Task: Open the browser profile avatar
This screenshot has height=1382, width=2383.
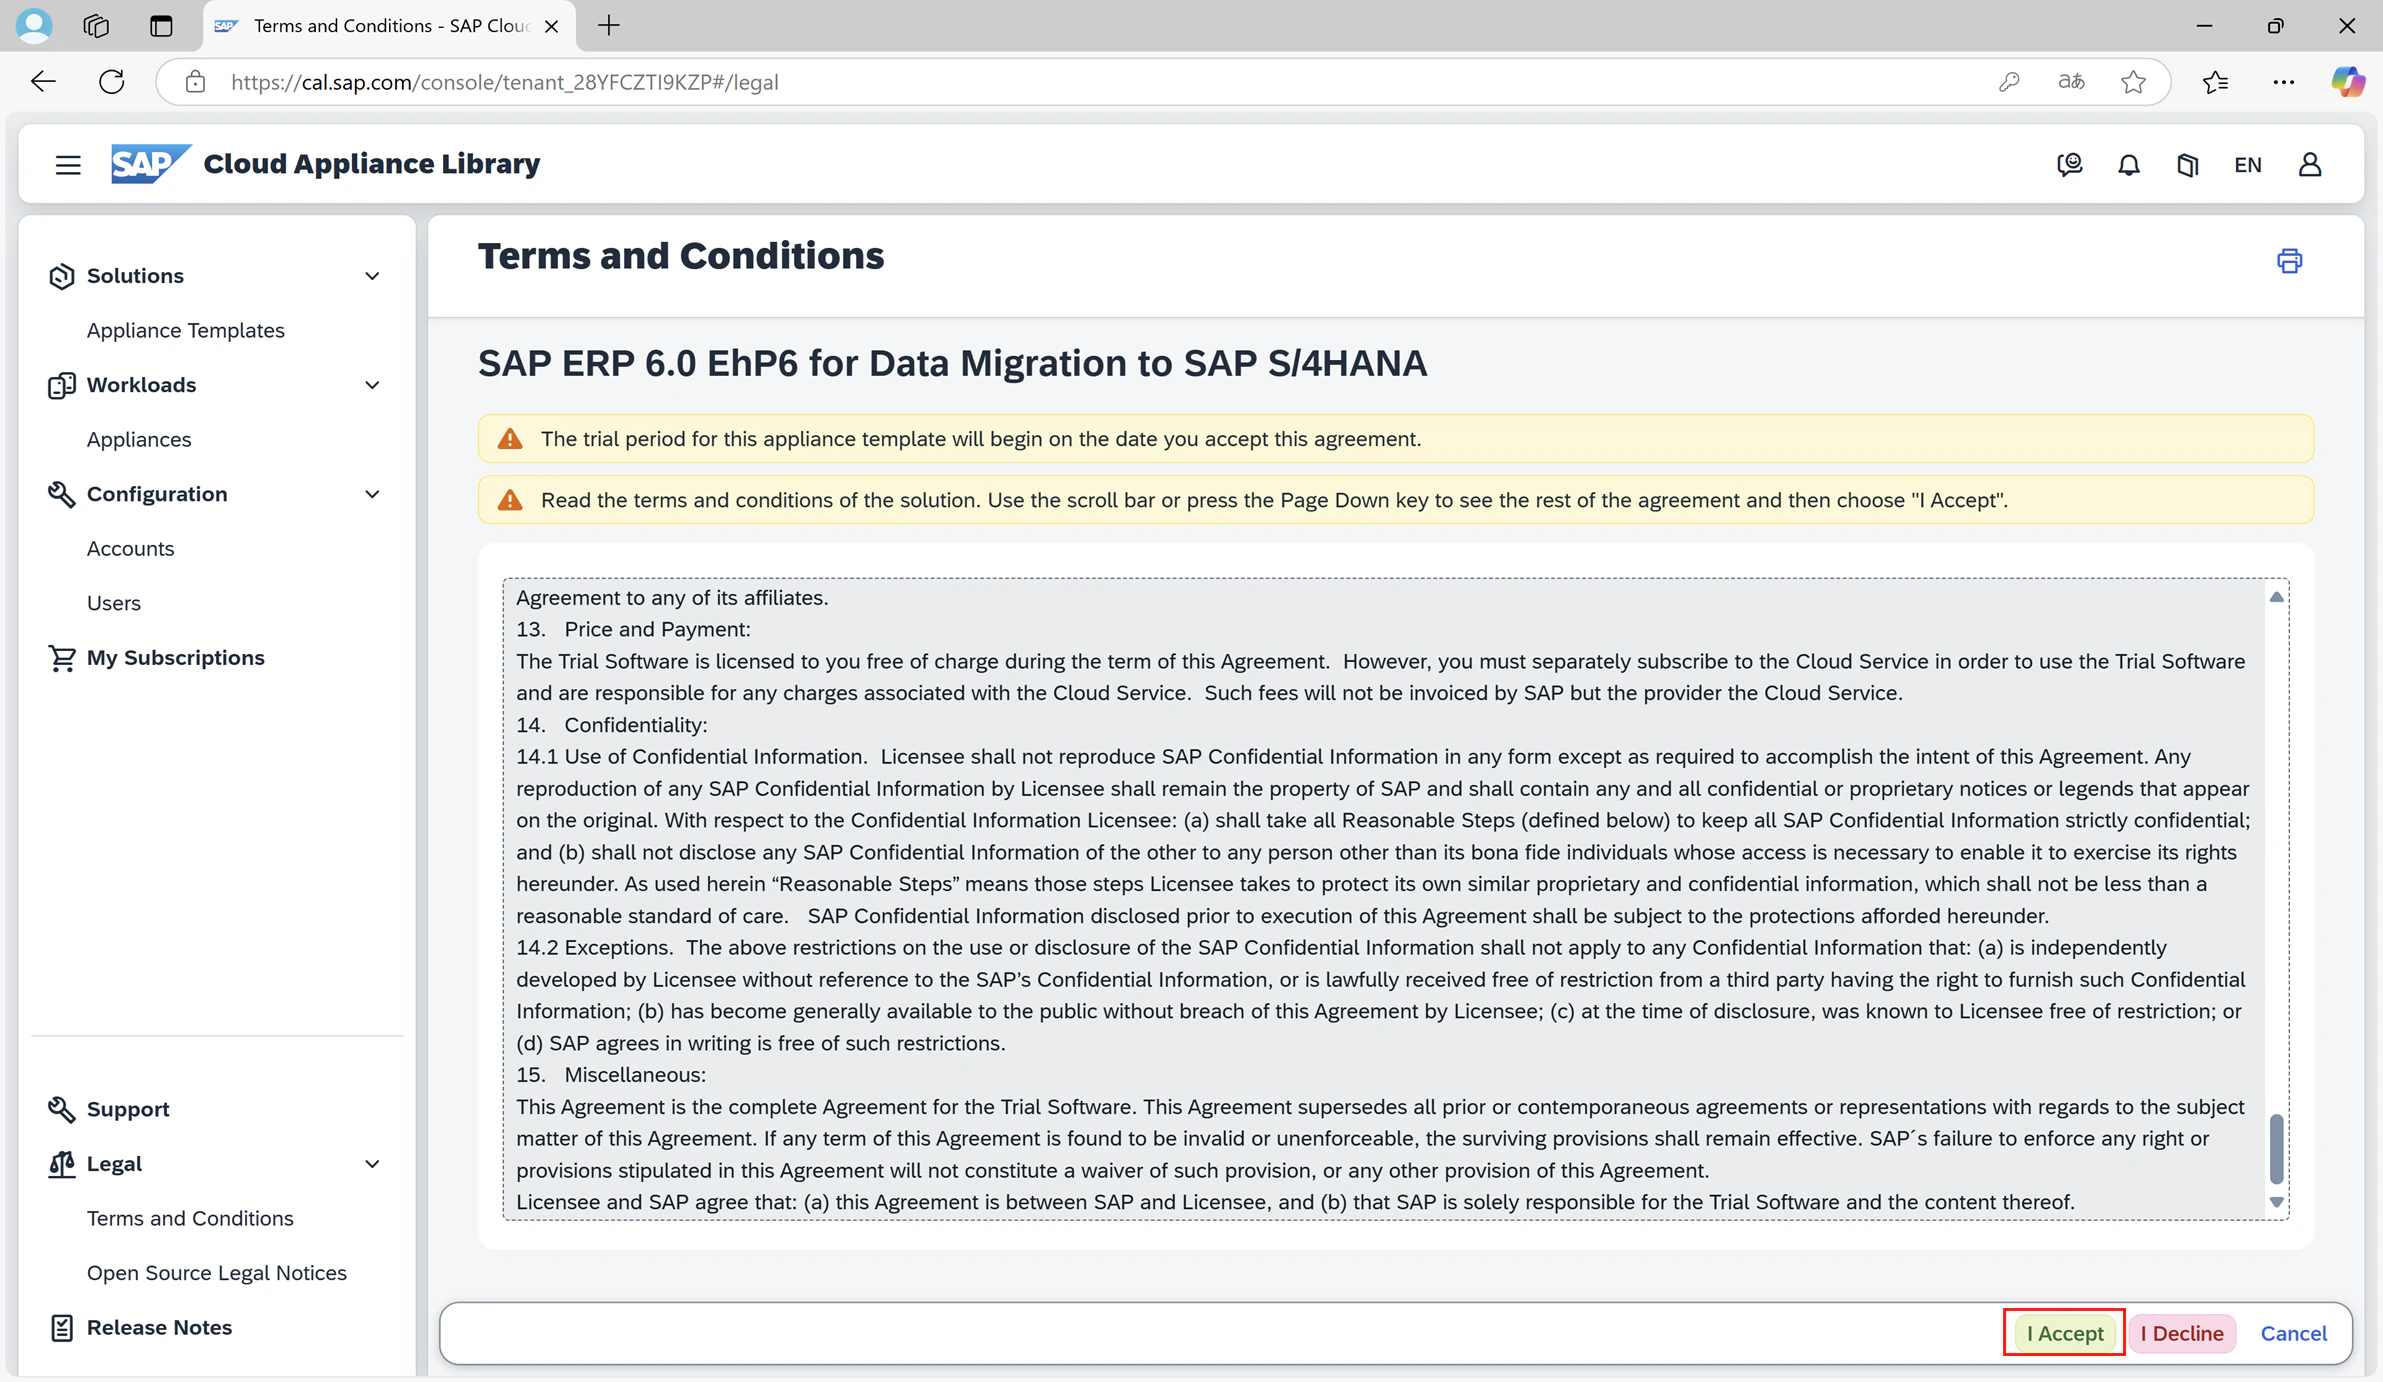Action: coord(34,25)
